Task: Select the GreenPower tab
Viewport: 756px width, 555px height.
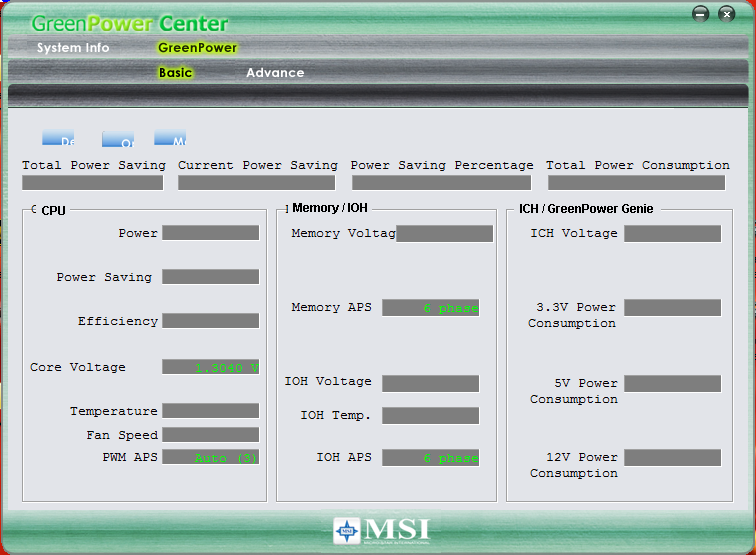Action: click(x=198, y=48)
